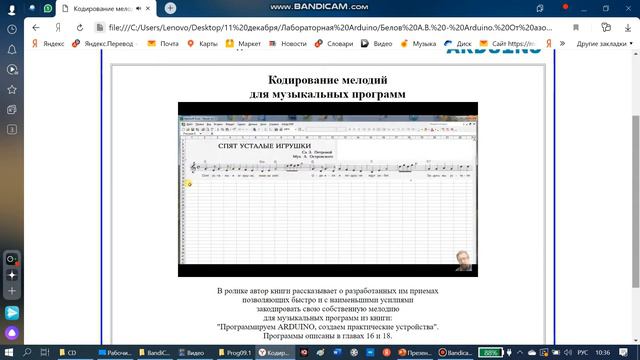Expand hidden bookmarks with double chevron

[562, 44]
